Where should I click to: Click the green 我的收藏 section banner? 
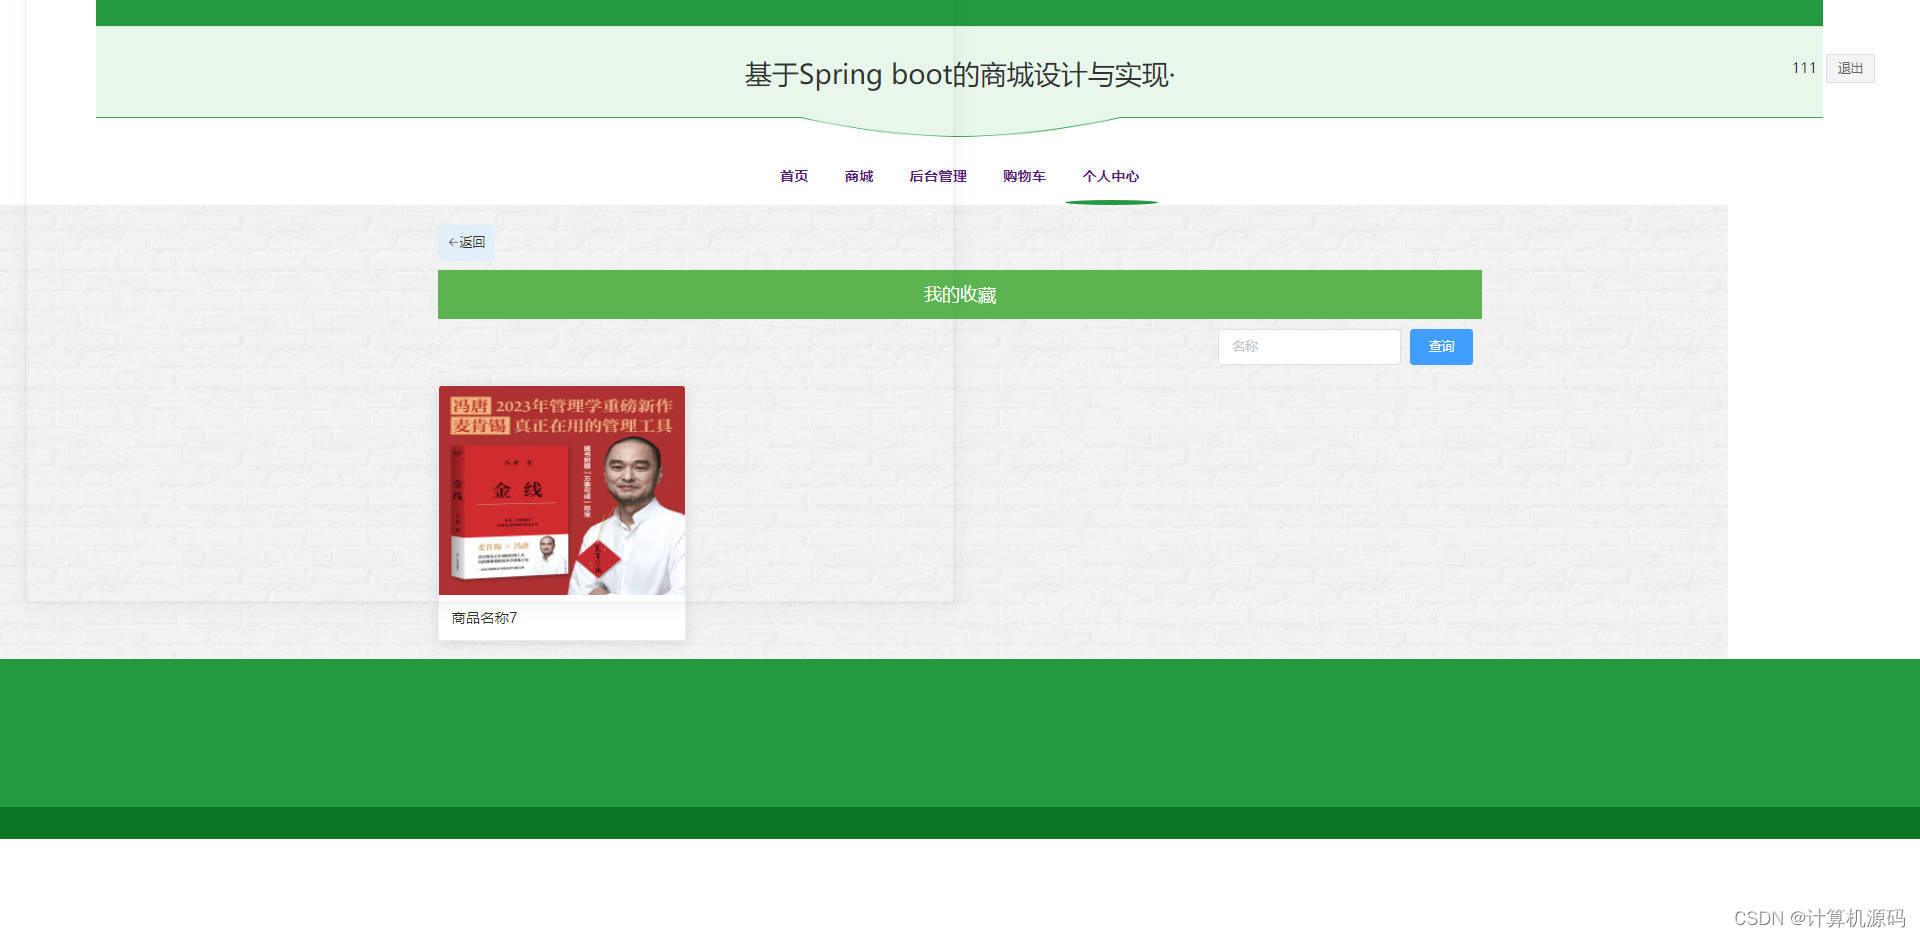pyautogui.click(x=959, y=294)
